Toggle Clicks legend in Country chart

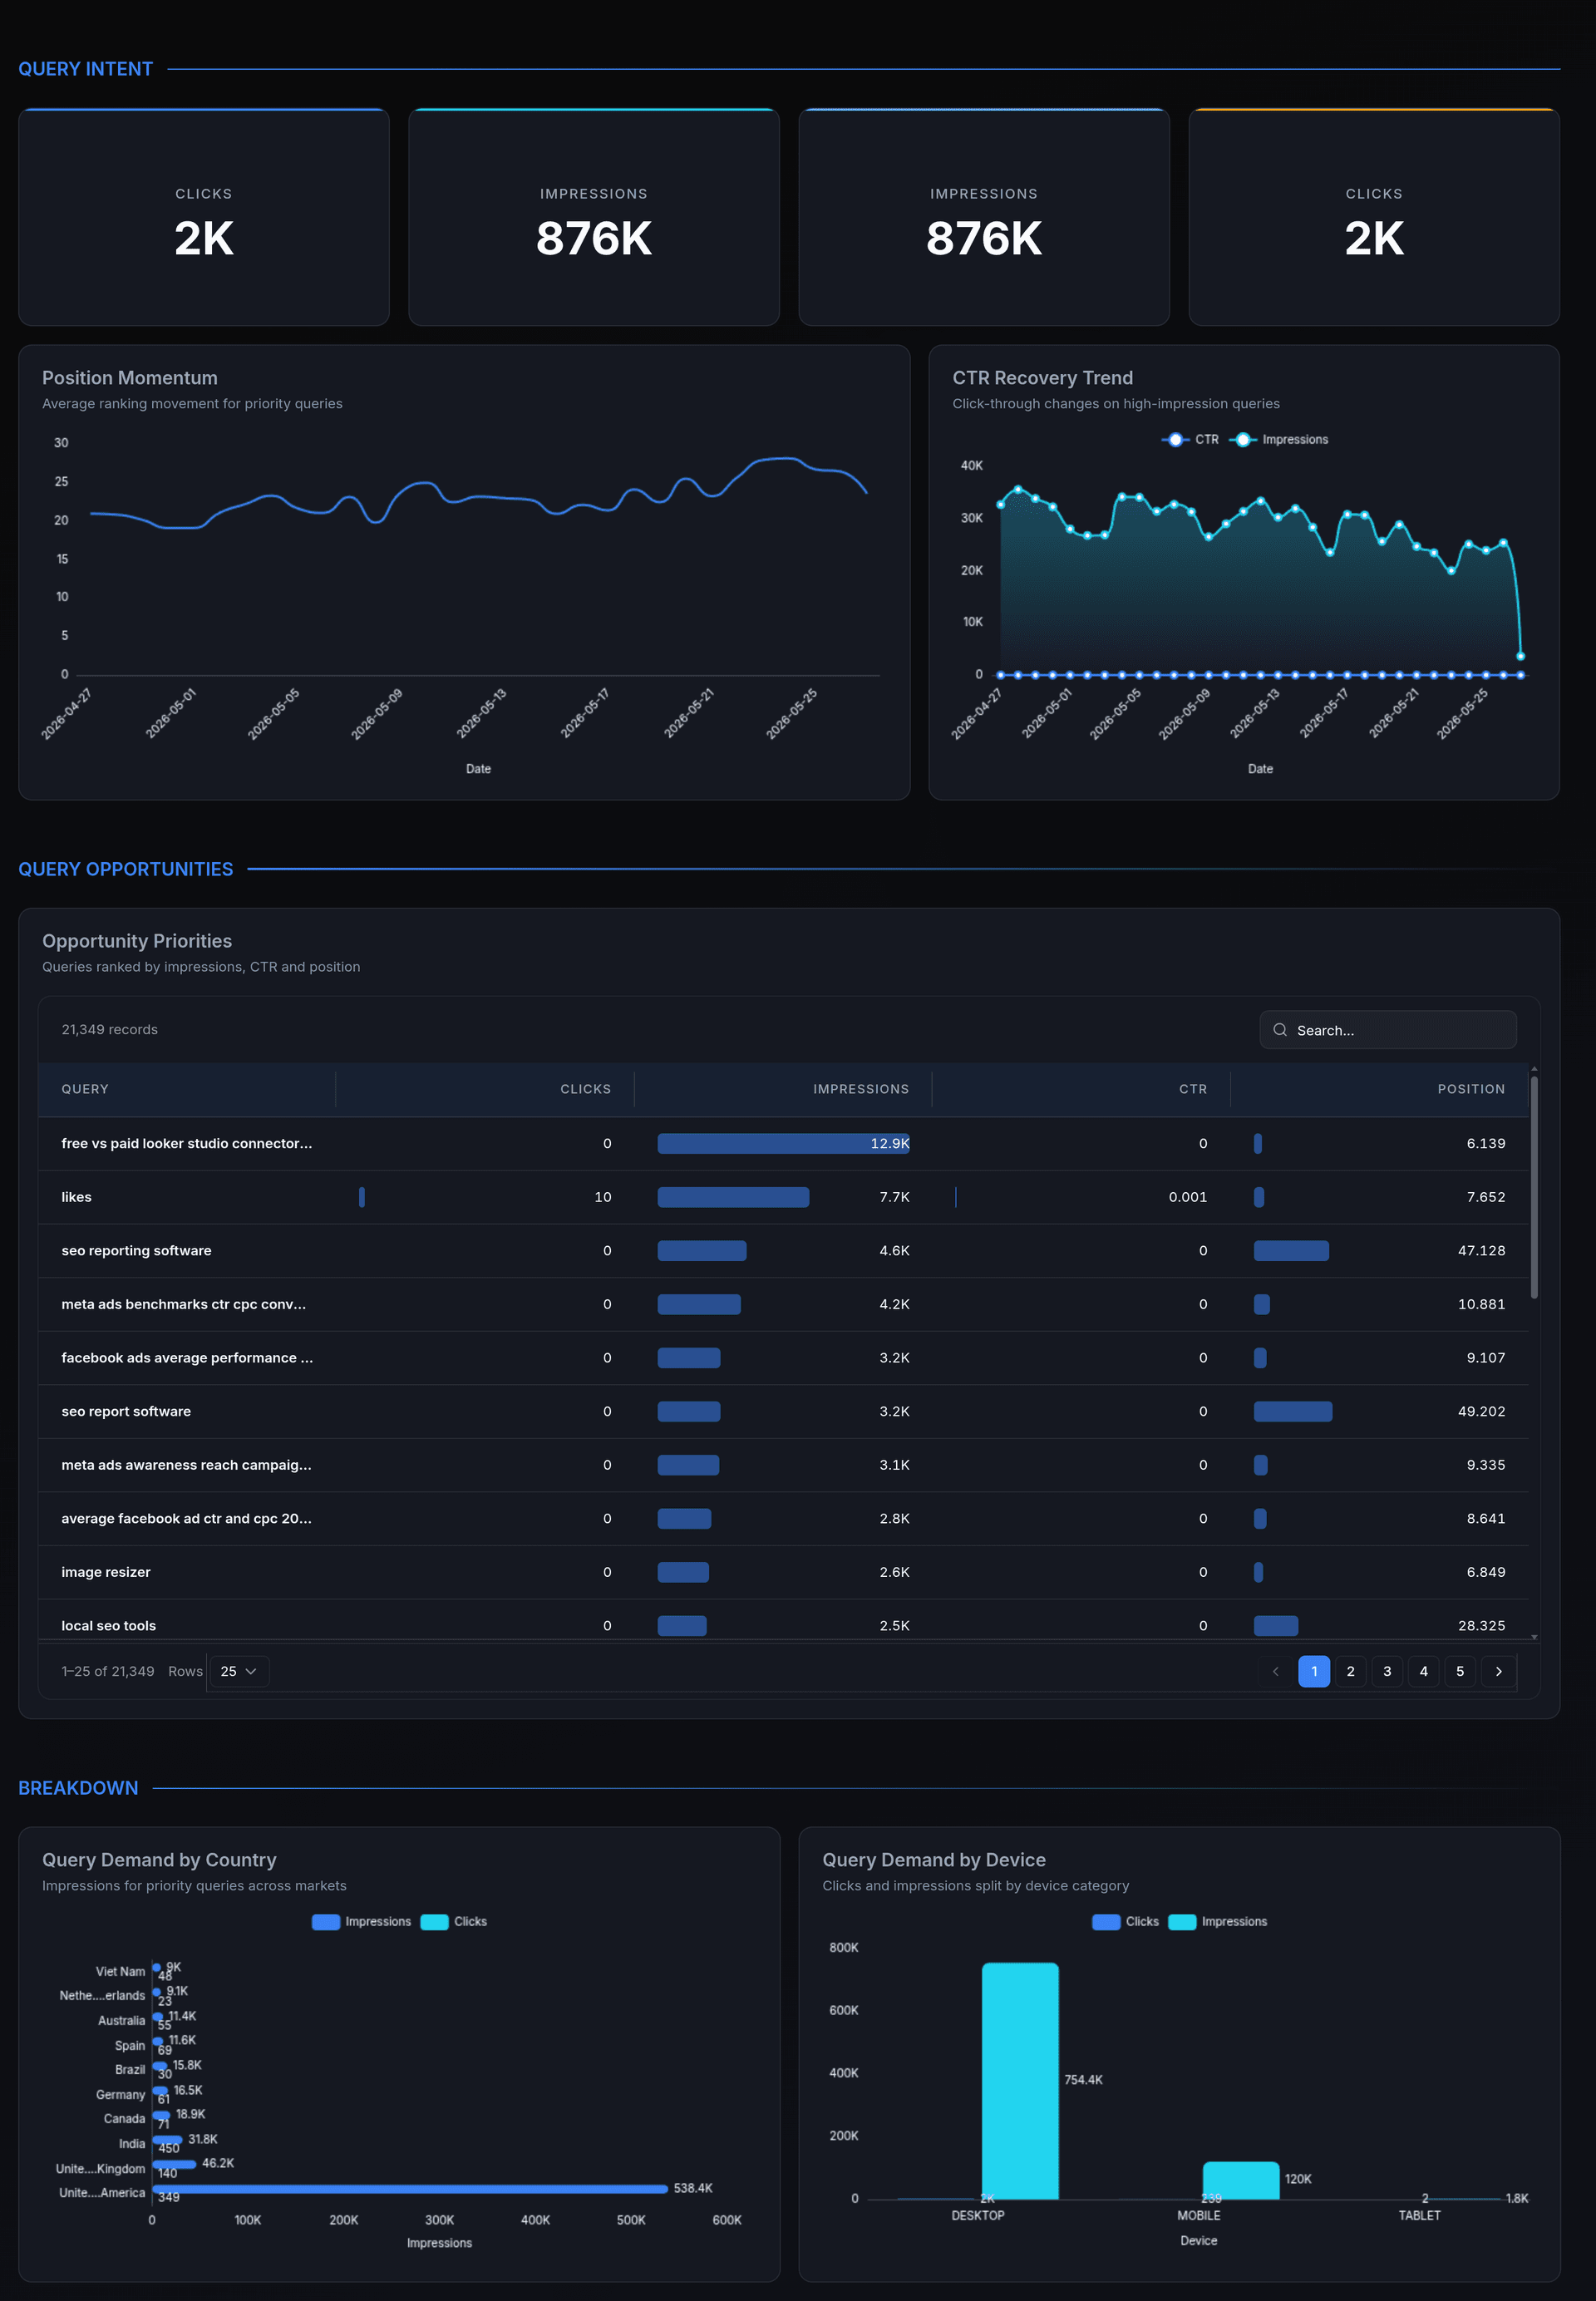coord(454,1922)
